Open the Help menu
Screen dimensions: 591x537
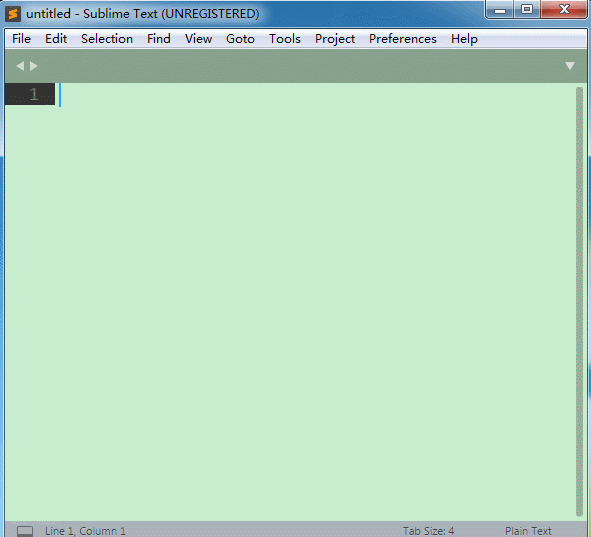(x=464, y=39)
